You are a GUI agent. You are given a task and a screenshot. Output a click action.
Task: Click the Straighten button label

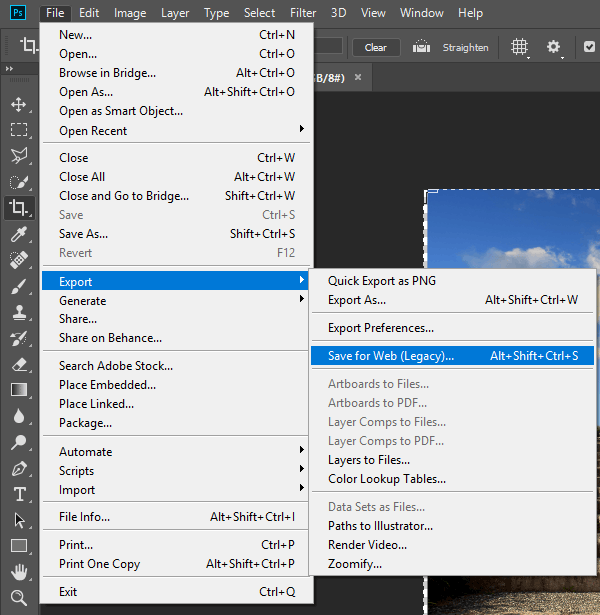(465, 47)
